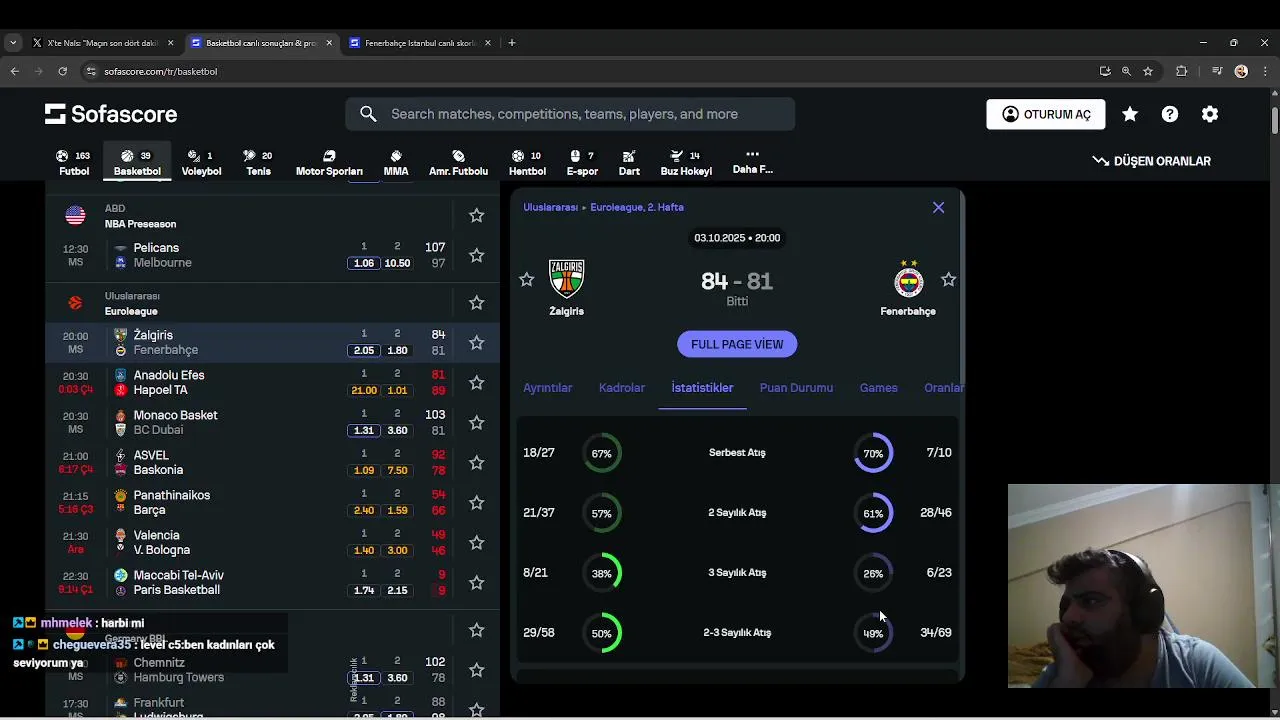
Task: Switch to the Puan Durumu tab
Action: tap(796, 388)
